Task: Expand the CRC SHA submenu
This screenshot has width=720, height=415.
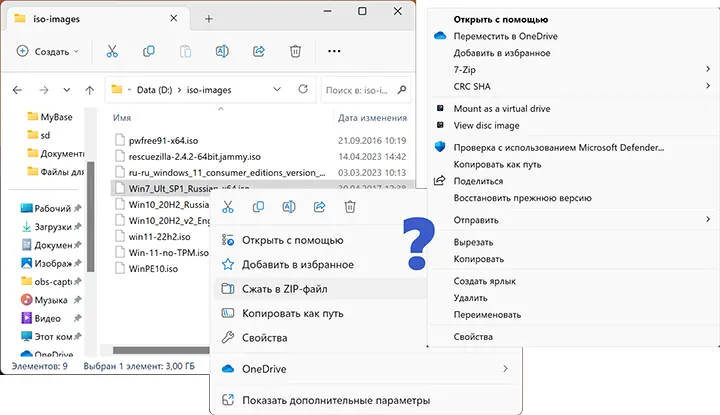Action: click(708, 86)
